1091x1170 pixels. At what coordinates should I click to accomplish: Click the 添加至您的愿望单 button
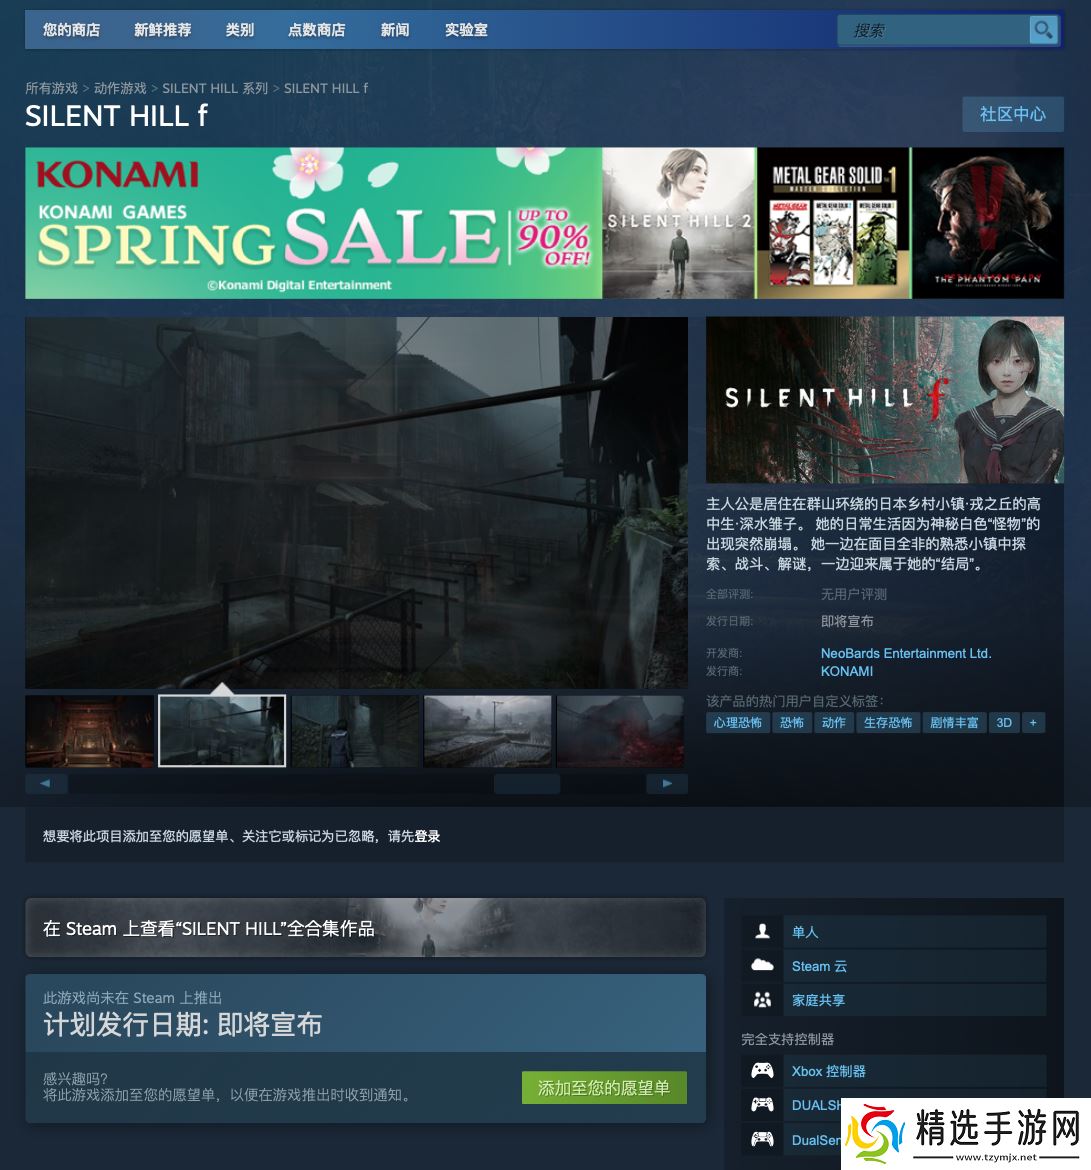[604, 1088]
